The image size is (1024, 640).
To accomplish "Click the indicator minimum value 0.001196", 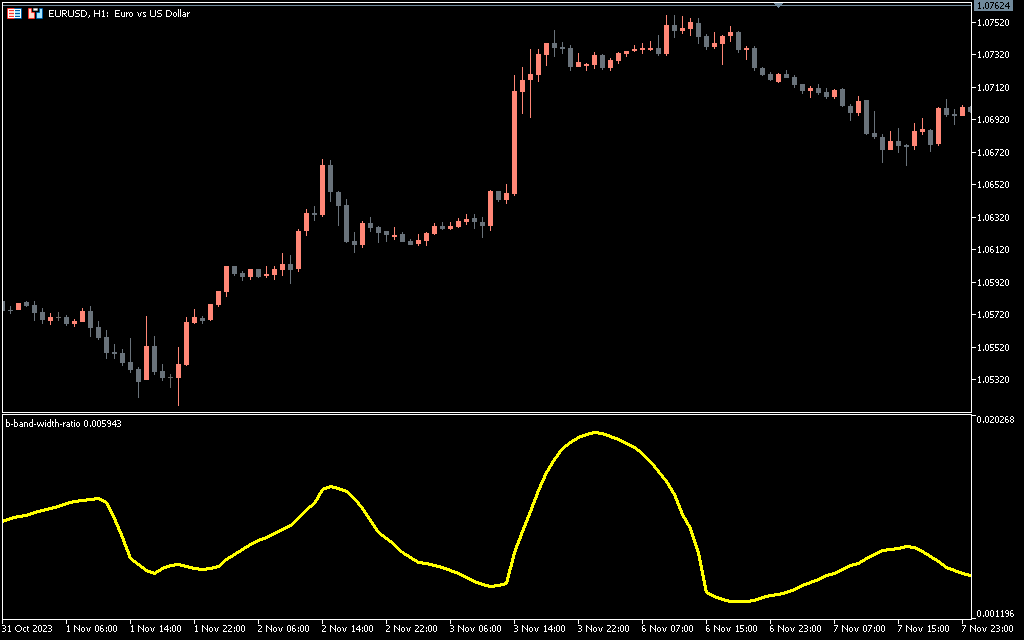I will (x=998, y=613).
